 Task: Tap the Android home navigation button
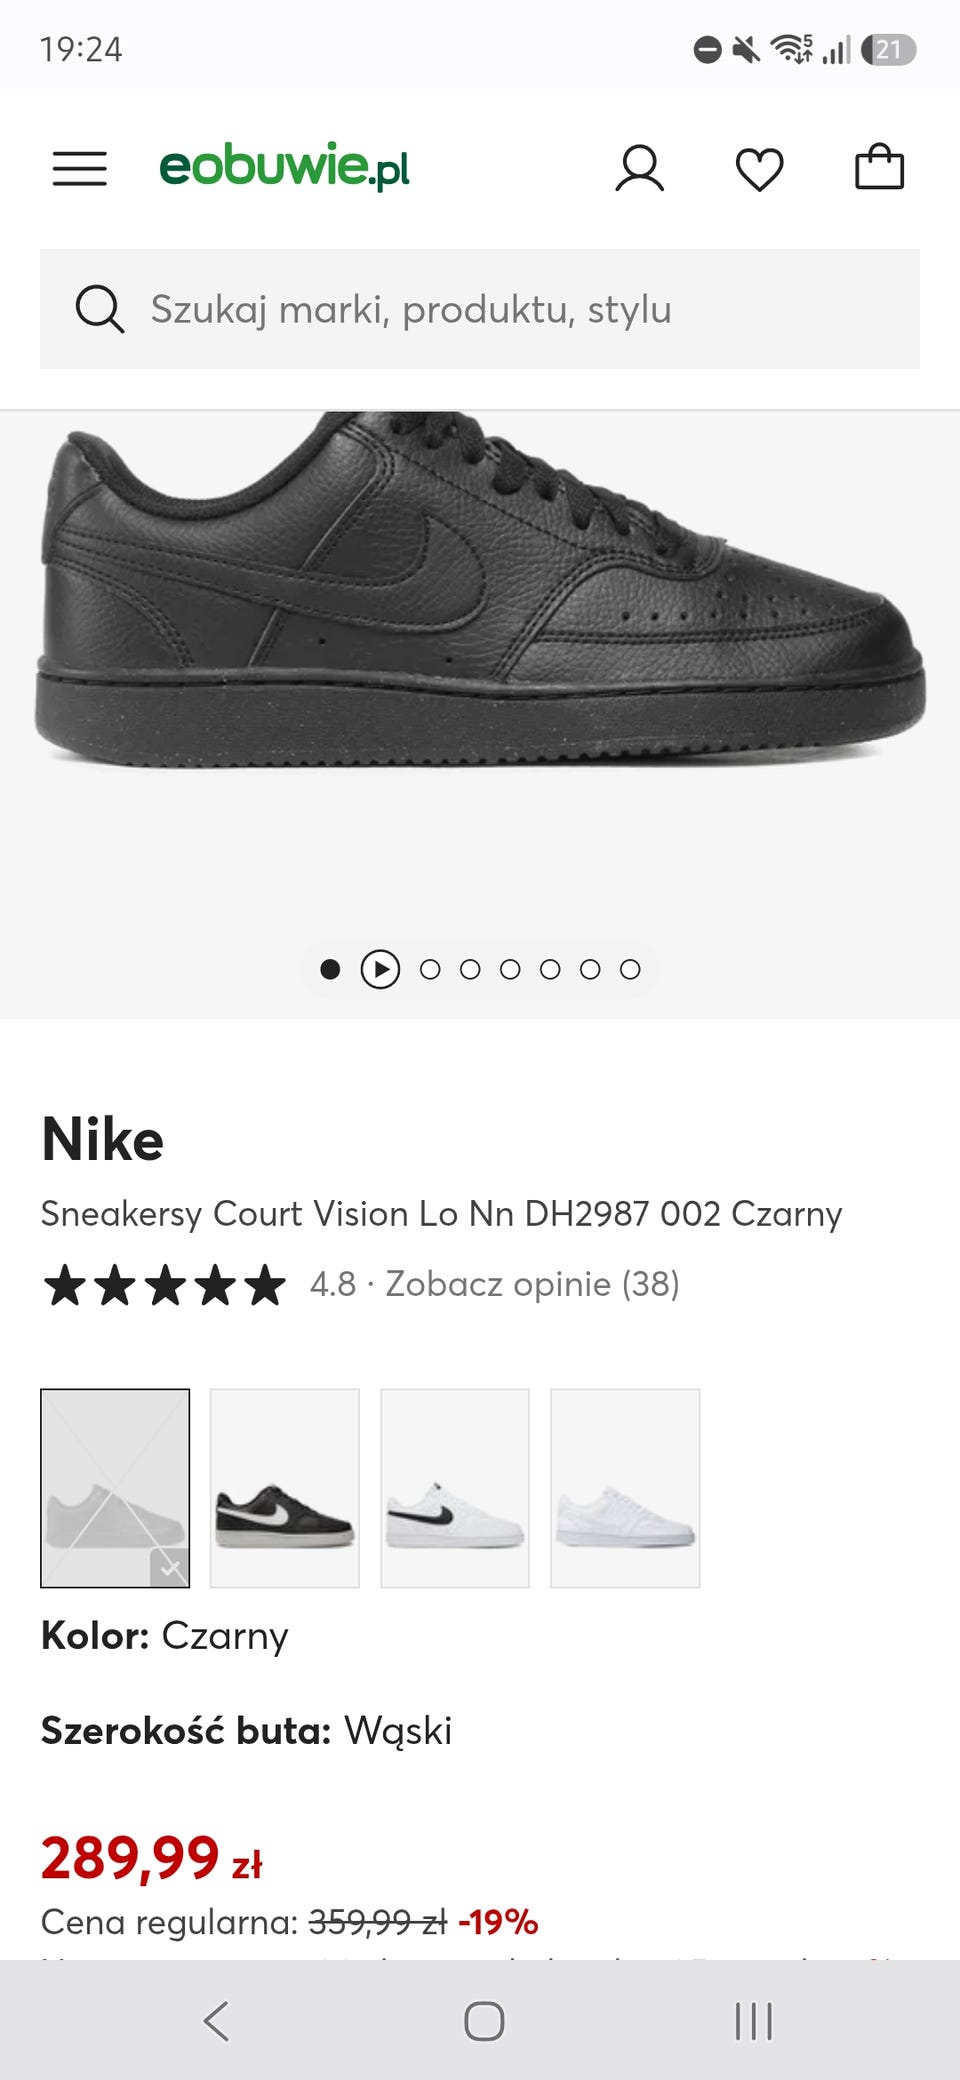point(484,2021)
